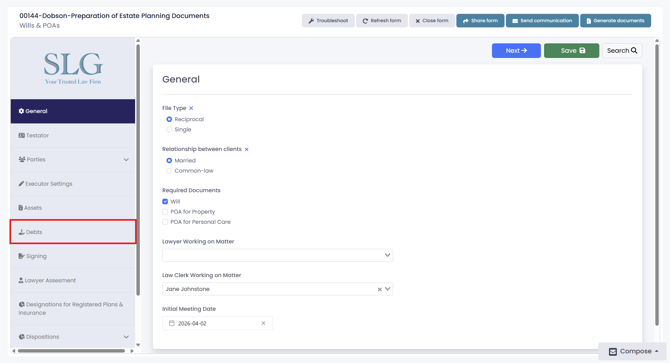The width and height of the screenshot is (670, 363).
Task: Expand the Parties submenu chevron
Action: click(x=126, y=160)
